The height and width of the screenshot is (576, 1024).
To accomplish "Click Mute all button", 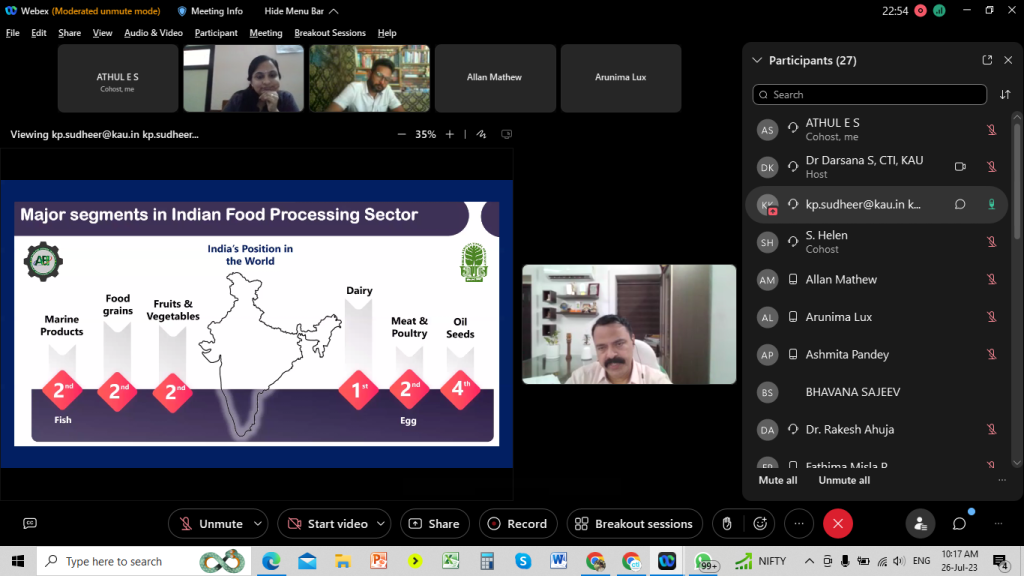I will pyautogui.click(x=778, y=480).
